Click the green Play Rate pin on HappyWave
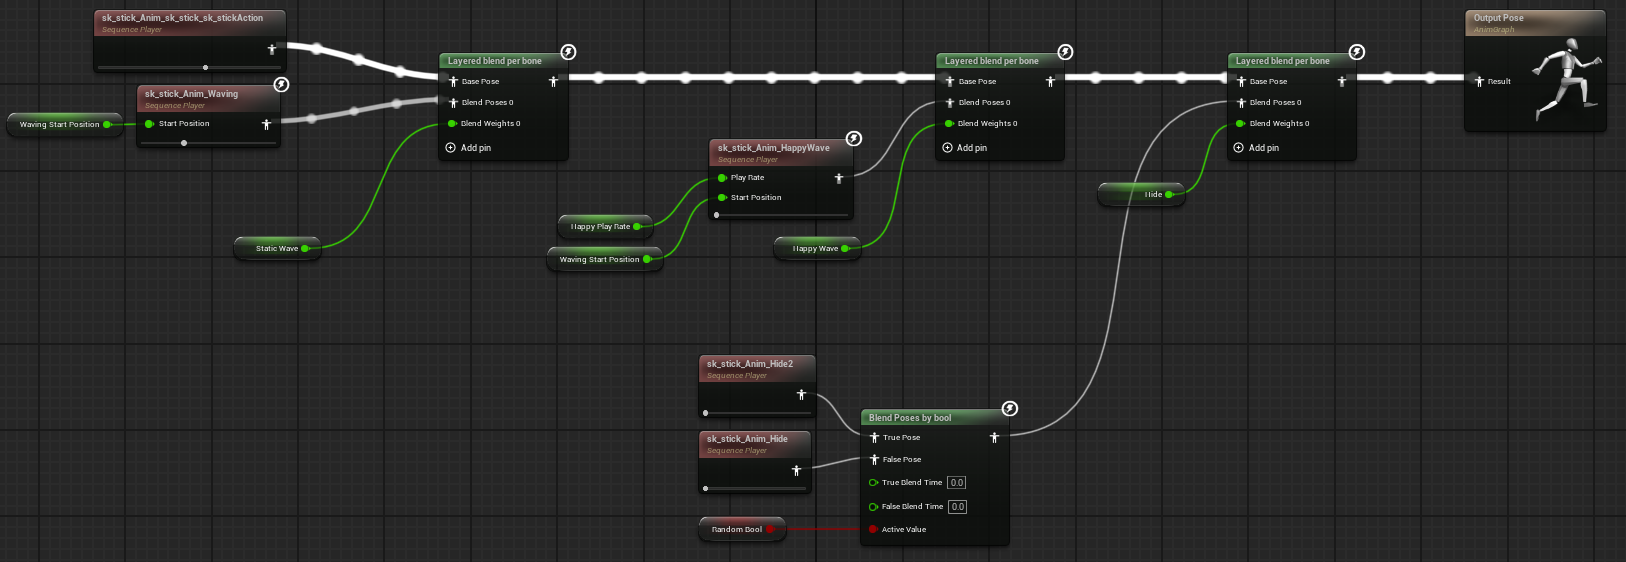Screen dimensions: 1626x562 722,178
